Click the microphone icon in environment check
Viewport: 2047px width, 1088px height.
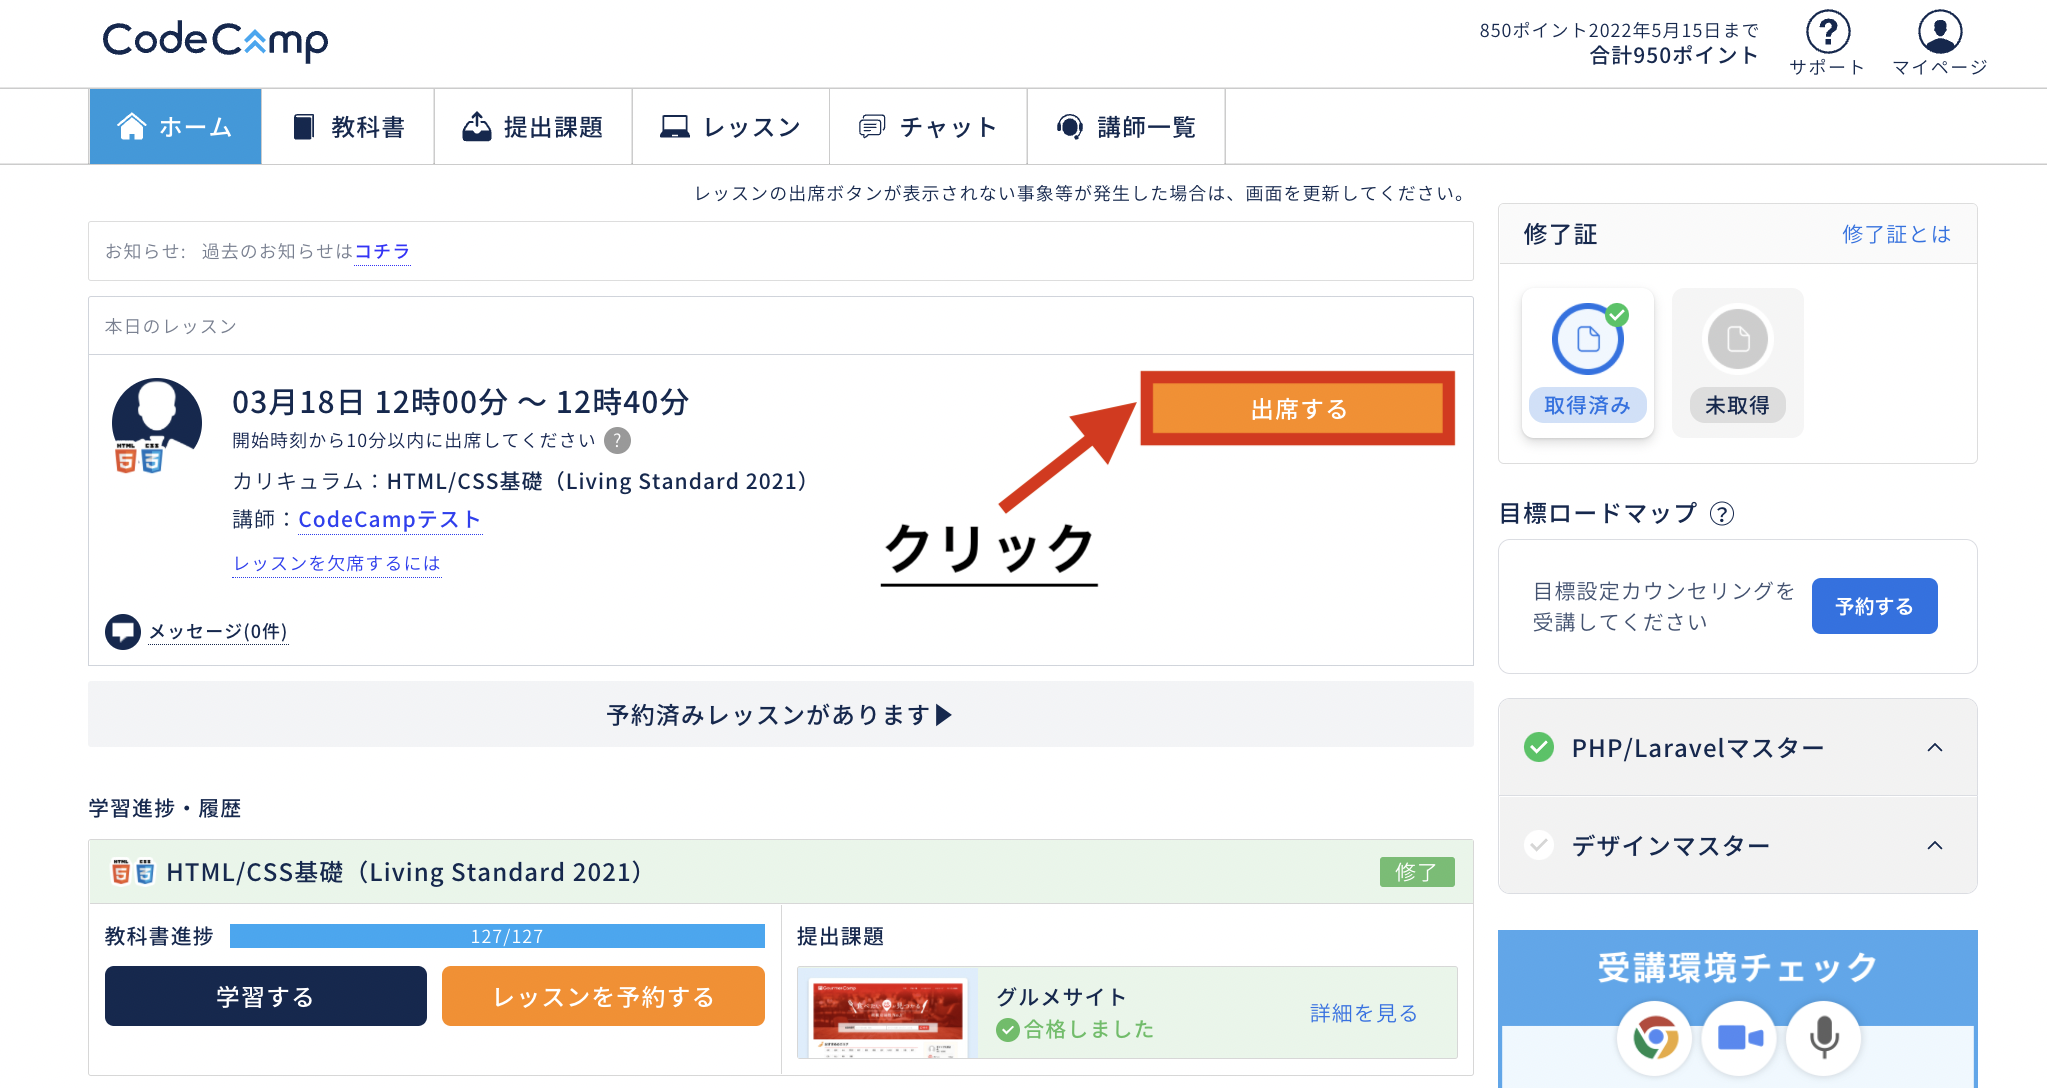click(1823, 1038)
